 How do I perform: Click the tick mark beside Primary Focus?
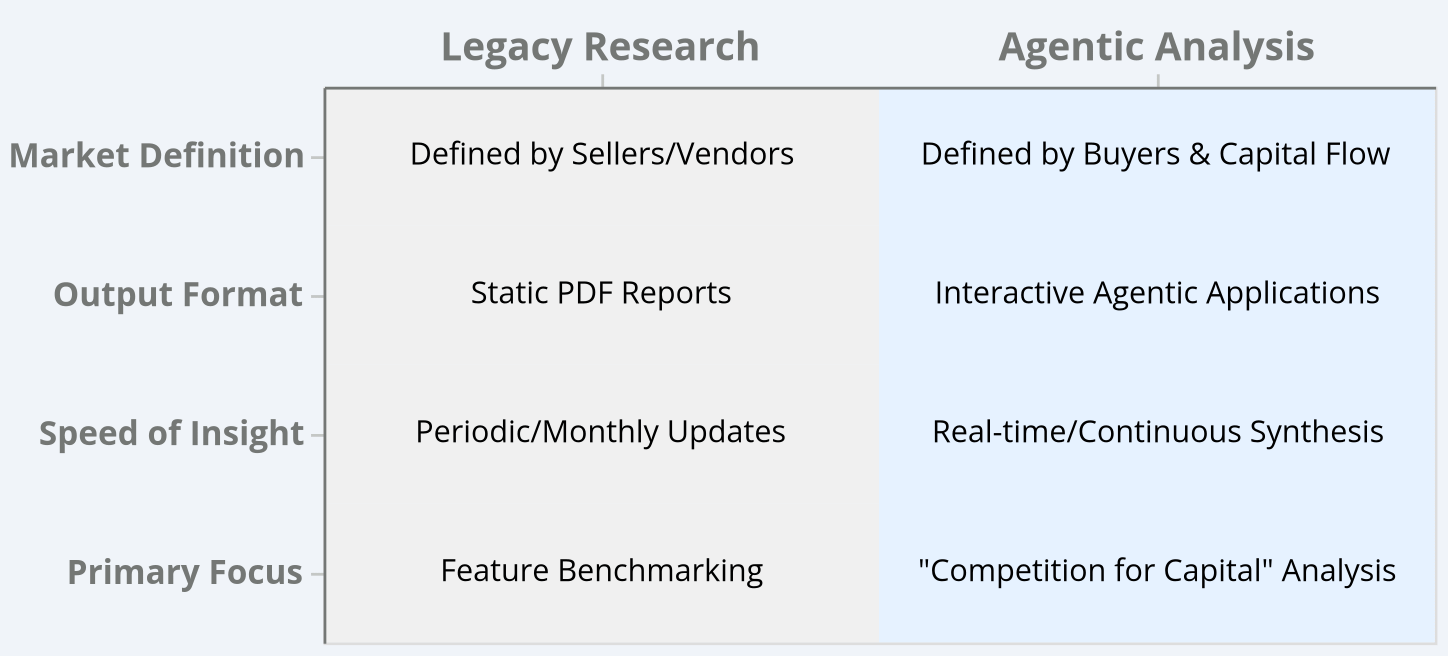(x=317, y=574)
